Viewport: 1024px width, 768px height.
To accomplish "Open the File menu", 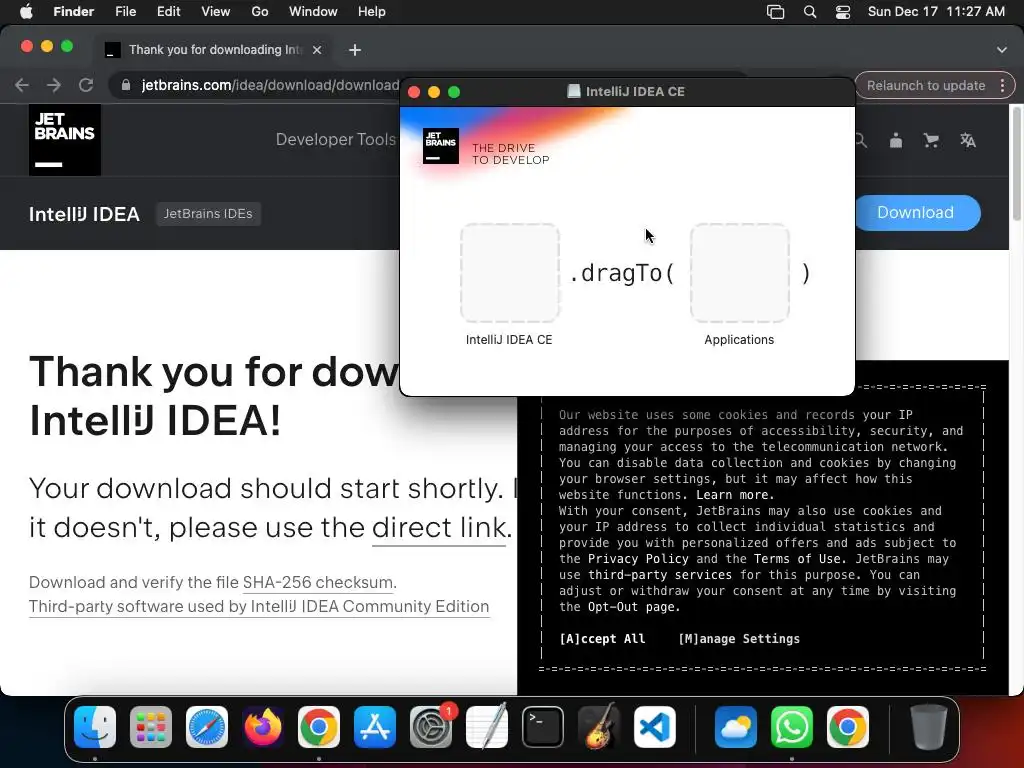I will (x=125, y=12).
